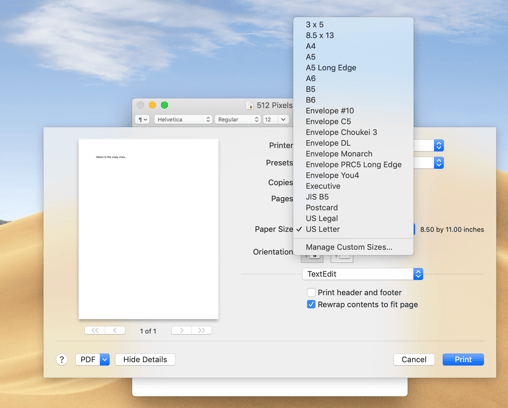Click the document icon in TextEdit title
Viewport: 508px width, 408px height.
[x=249, y=105]
